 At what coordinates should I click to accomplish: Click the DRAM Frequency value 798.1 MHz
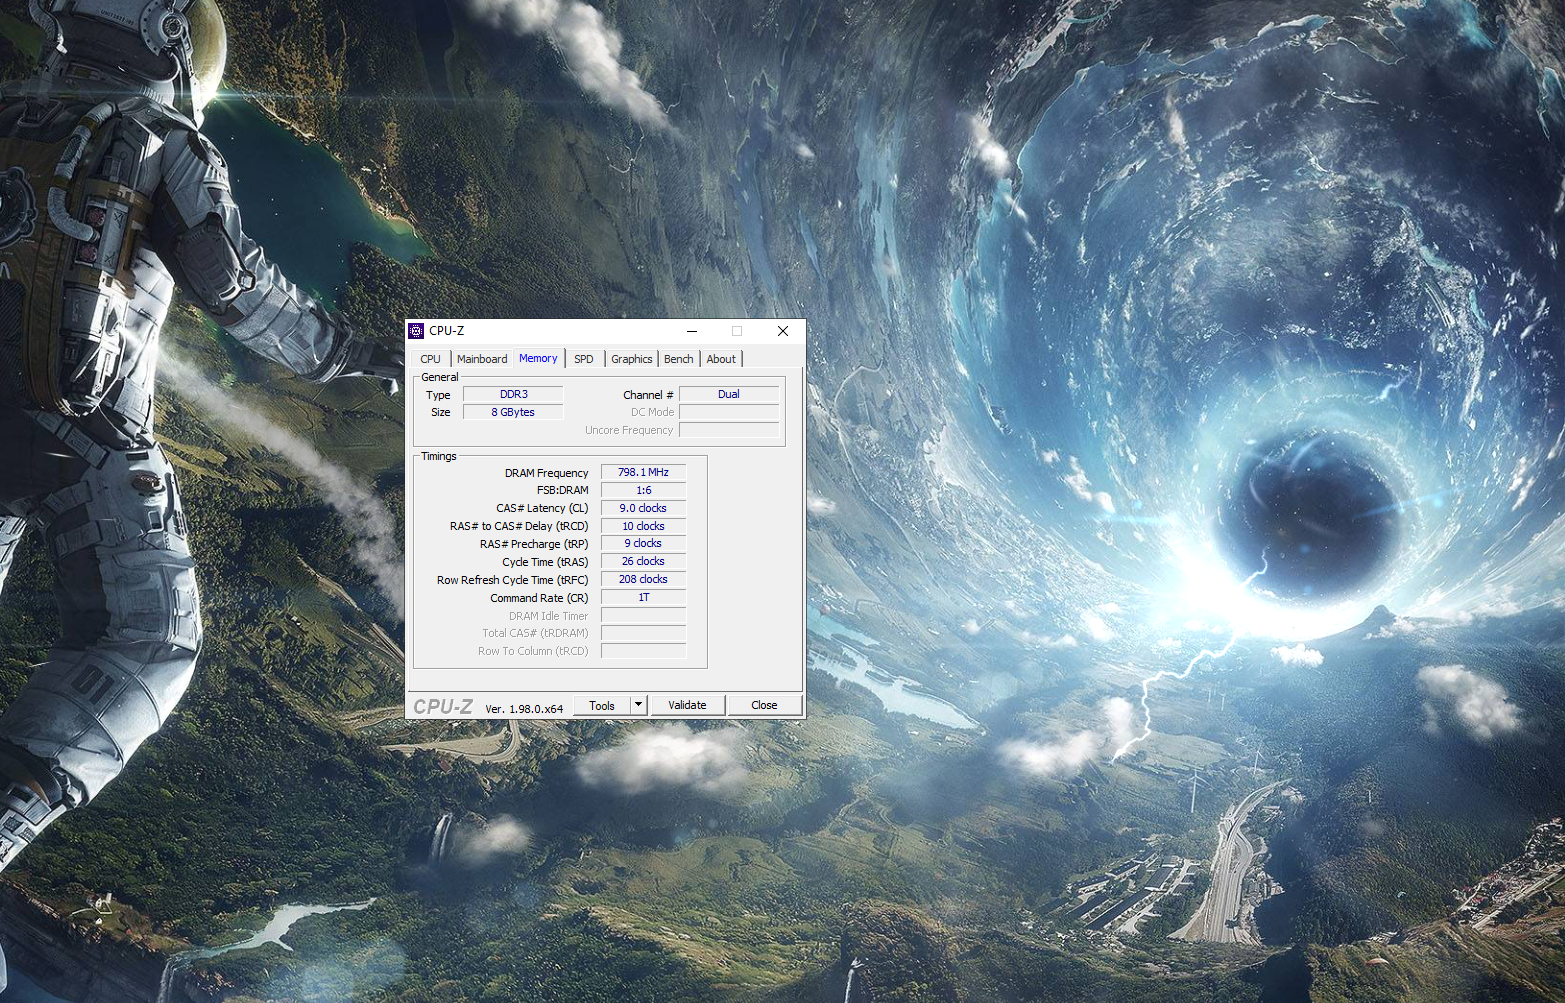click(x=643, y=472)
